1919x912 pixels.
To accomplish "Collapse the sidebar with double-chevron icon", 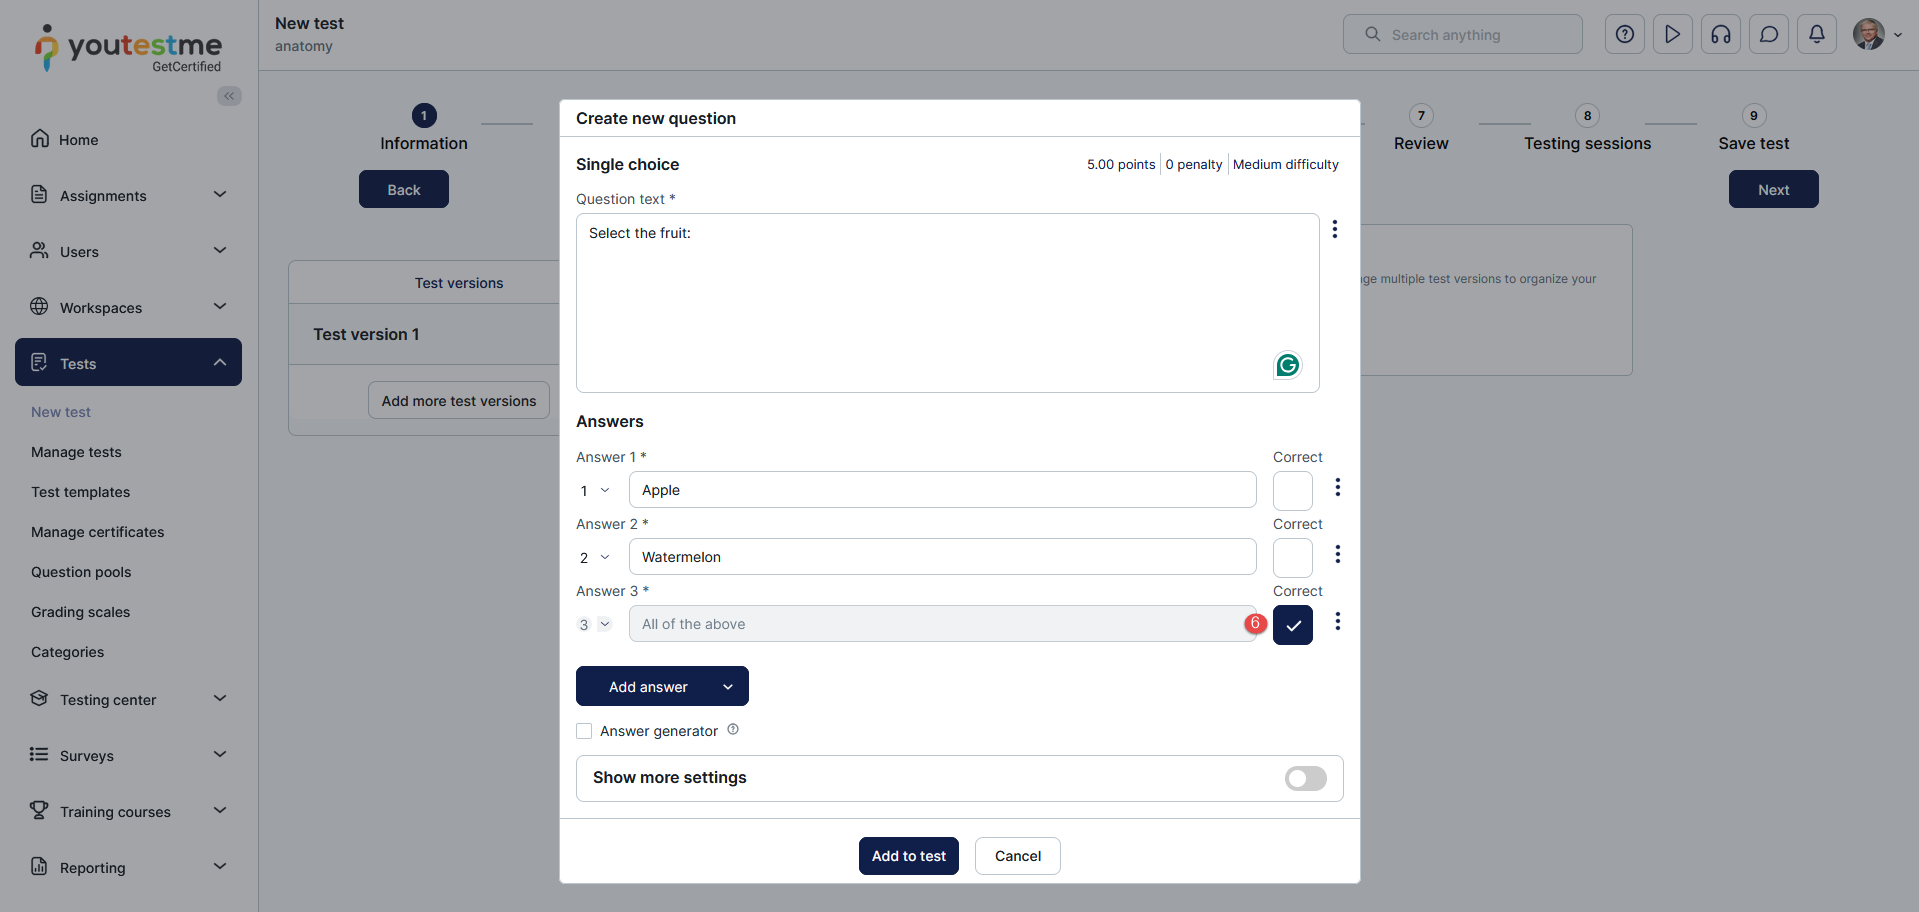I will [230, 96].
